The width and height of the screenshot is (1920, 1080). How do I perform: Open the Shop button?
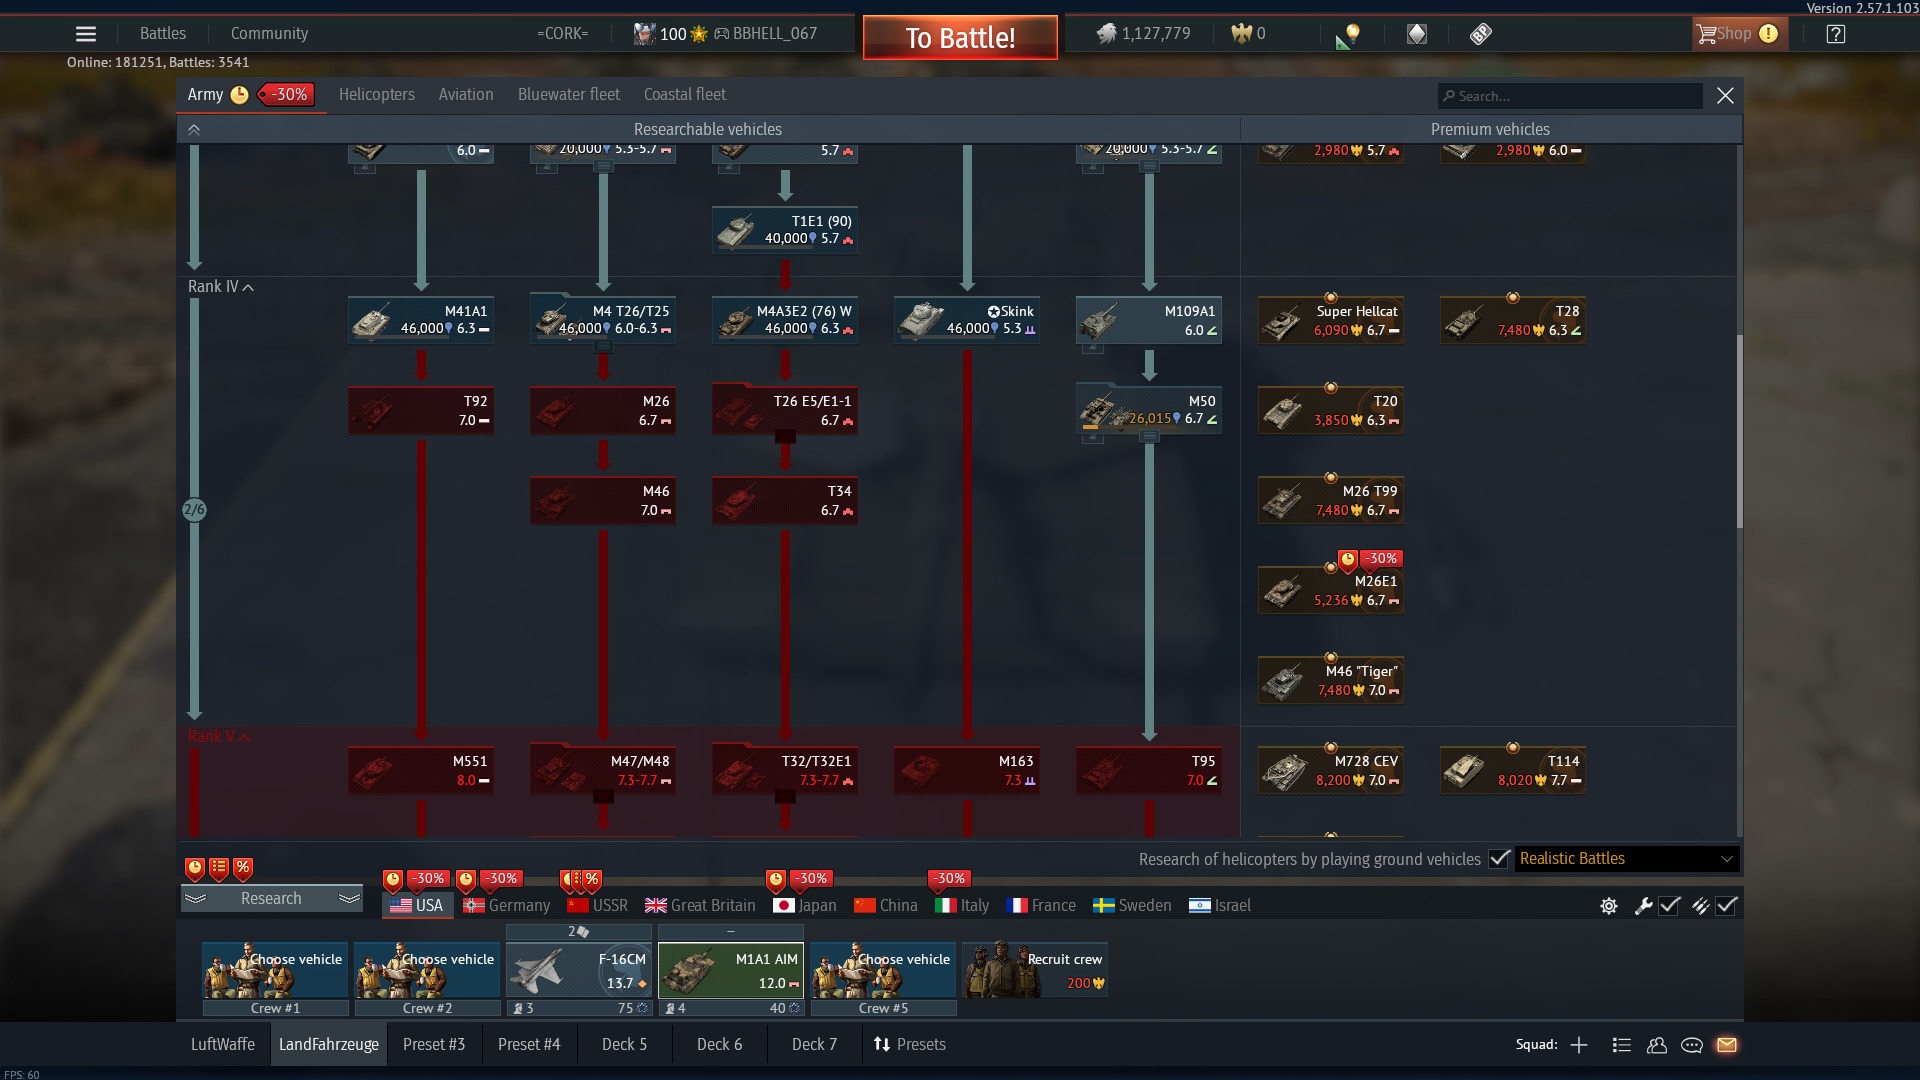point(1736,34)
